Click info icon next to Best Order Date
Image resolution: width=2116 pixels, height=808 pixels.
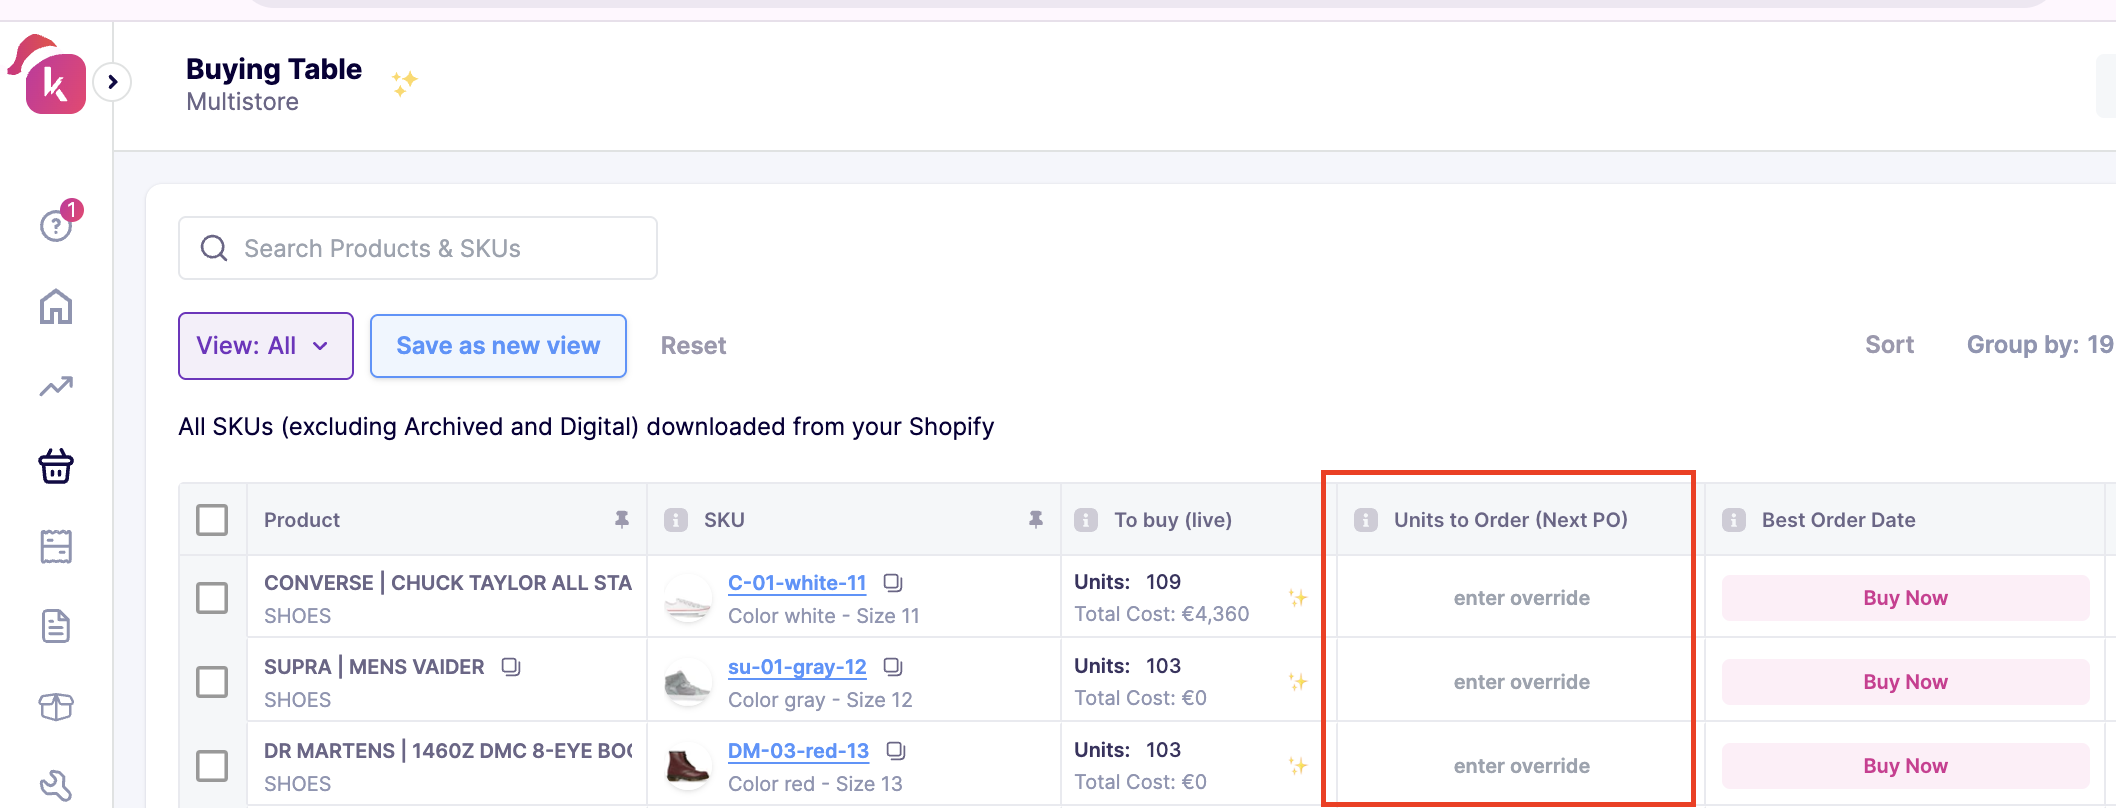pos(1734,520)
